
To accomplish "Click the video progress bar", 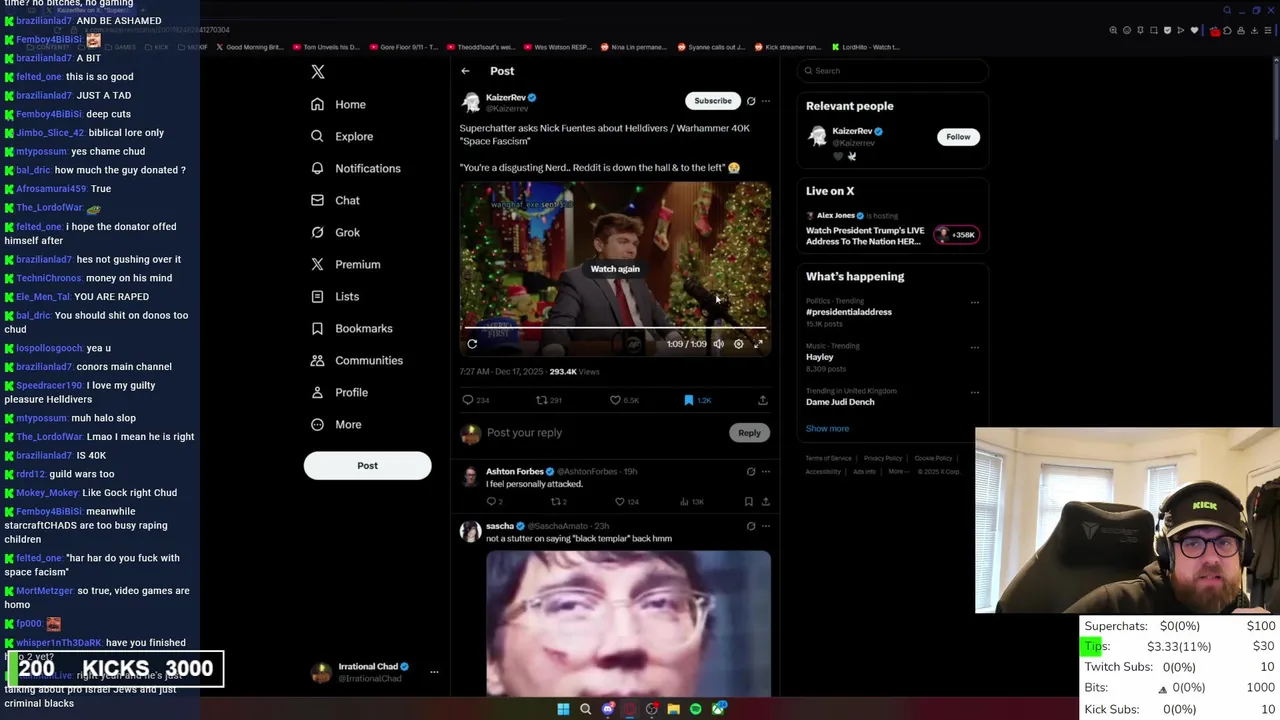I will pyautogui.click(x=615, y=328).
